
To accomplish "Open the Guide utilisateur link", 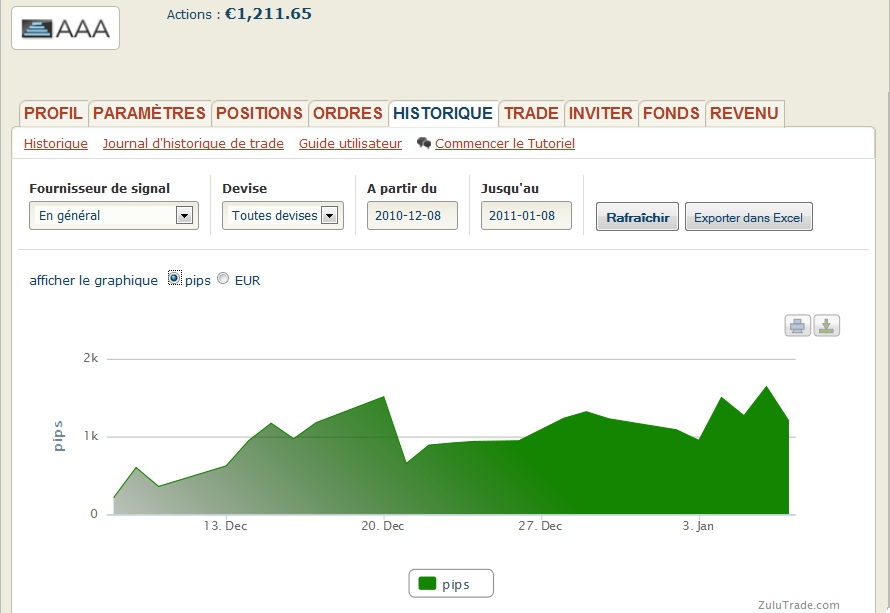I will pos(350,144).
